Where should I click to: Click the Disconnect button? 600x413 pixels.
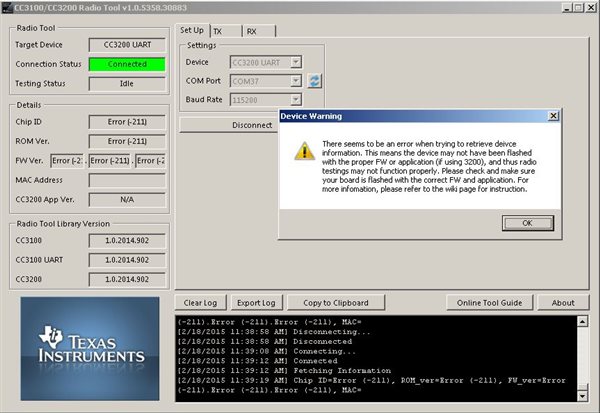point(229,125)
